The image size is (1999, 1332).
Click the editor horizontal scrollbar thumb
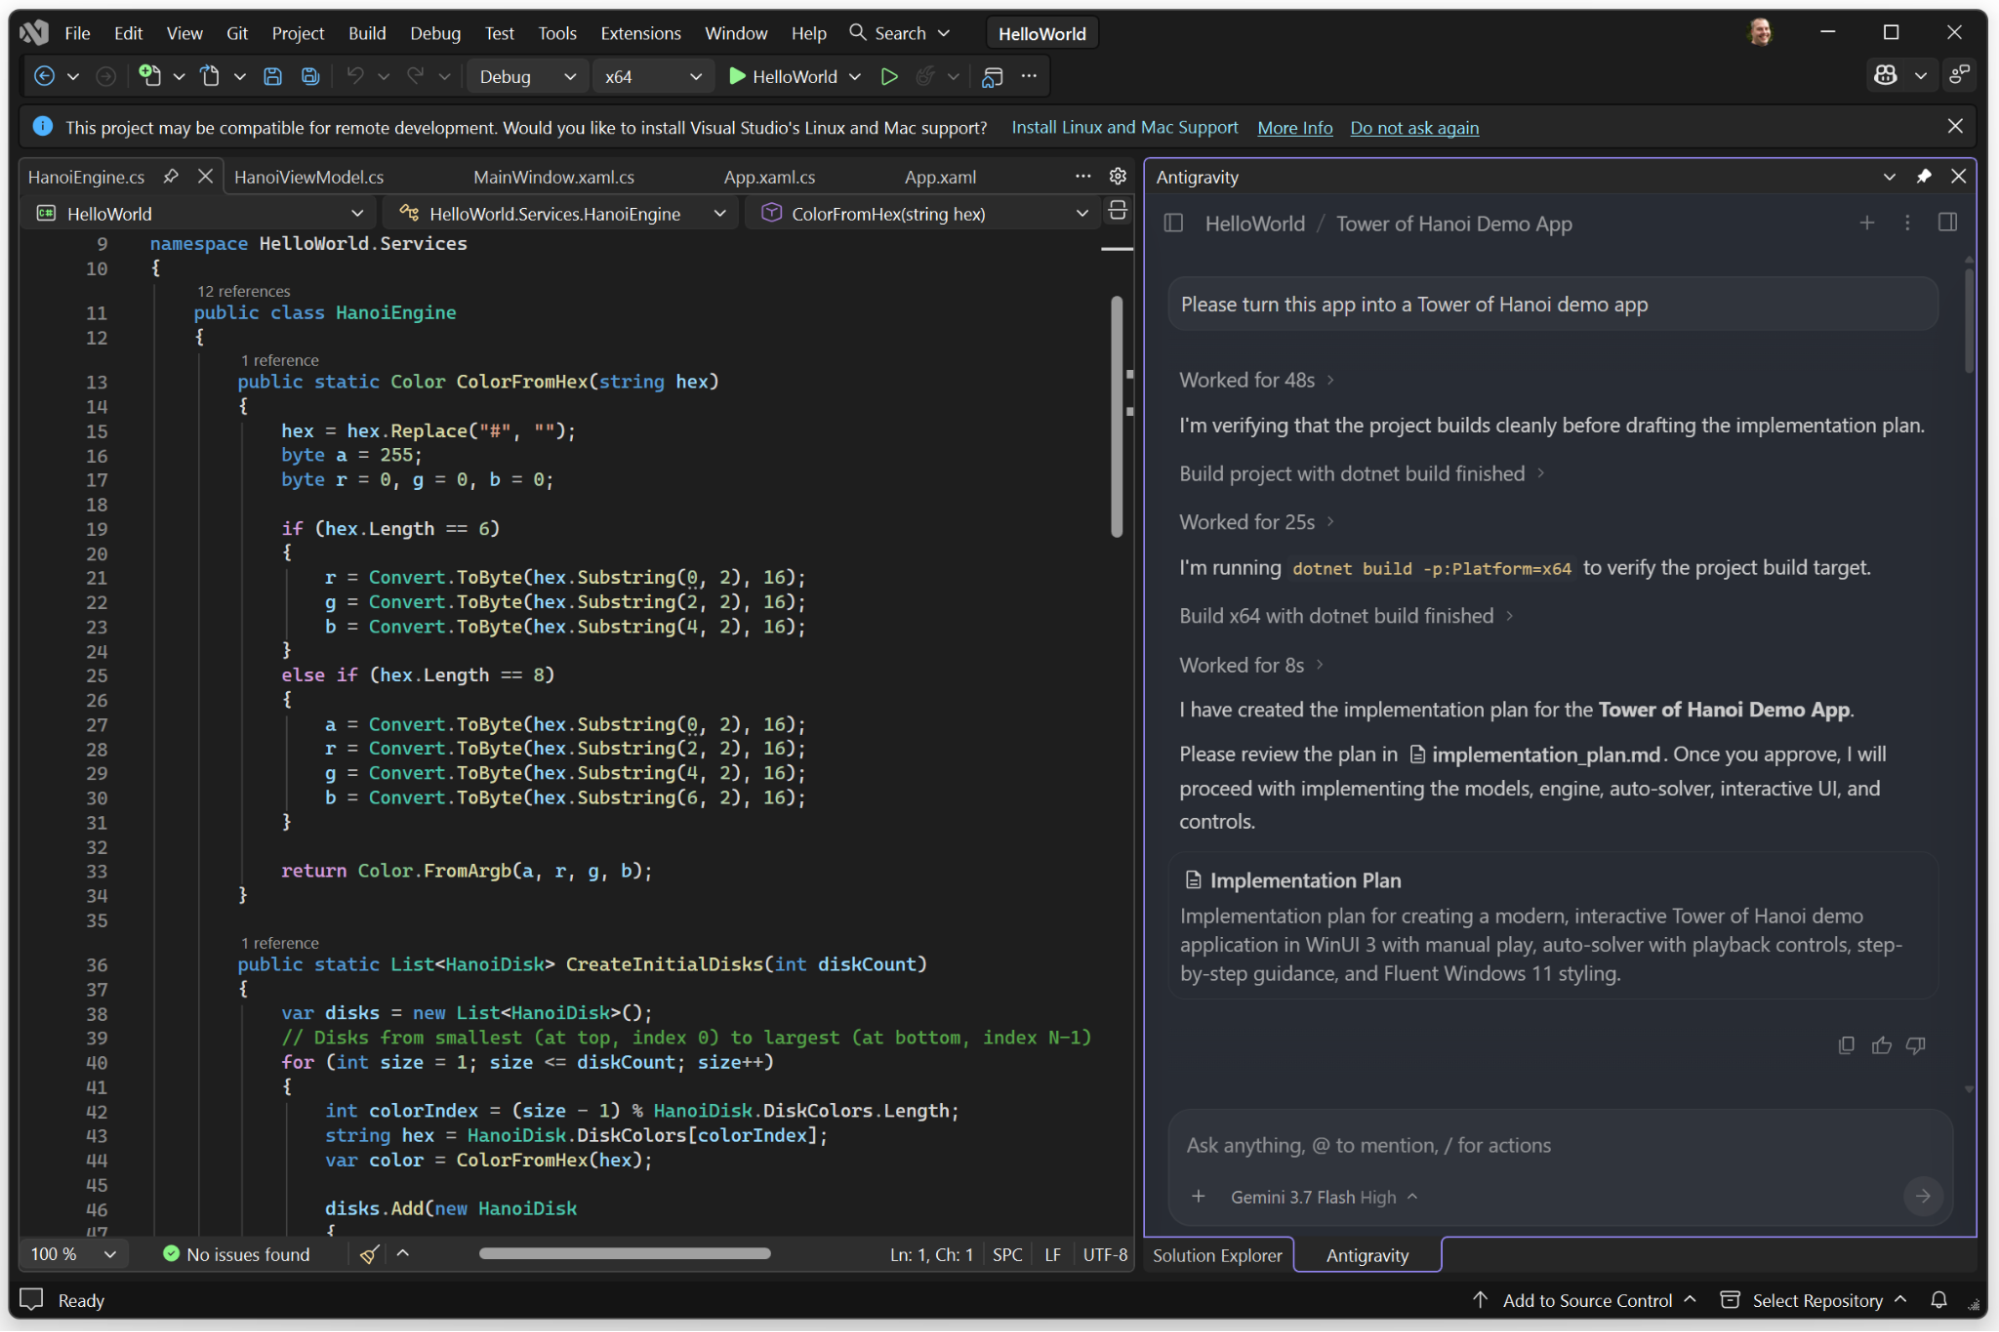point(625,1254)
